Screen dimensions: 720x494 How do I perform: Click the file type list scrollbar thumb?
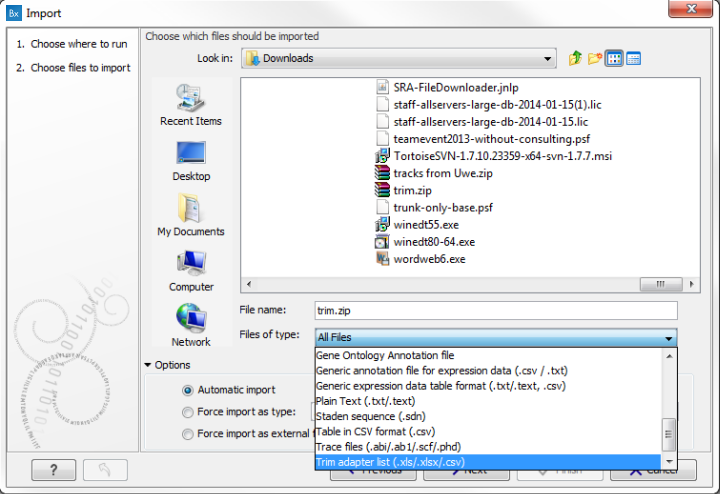click(669, 434)
